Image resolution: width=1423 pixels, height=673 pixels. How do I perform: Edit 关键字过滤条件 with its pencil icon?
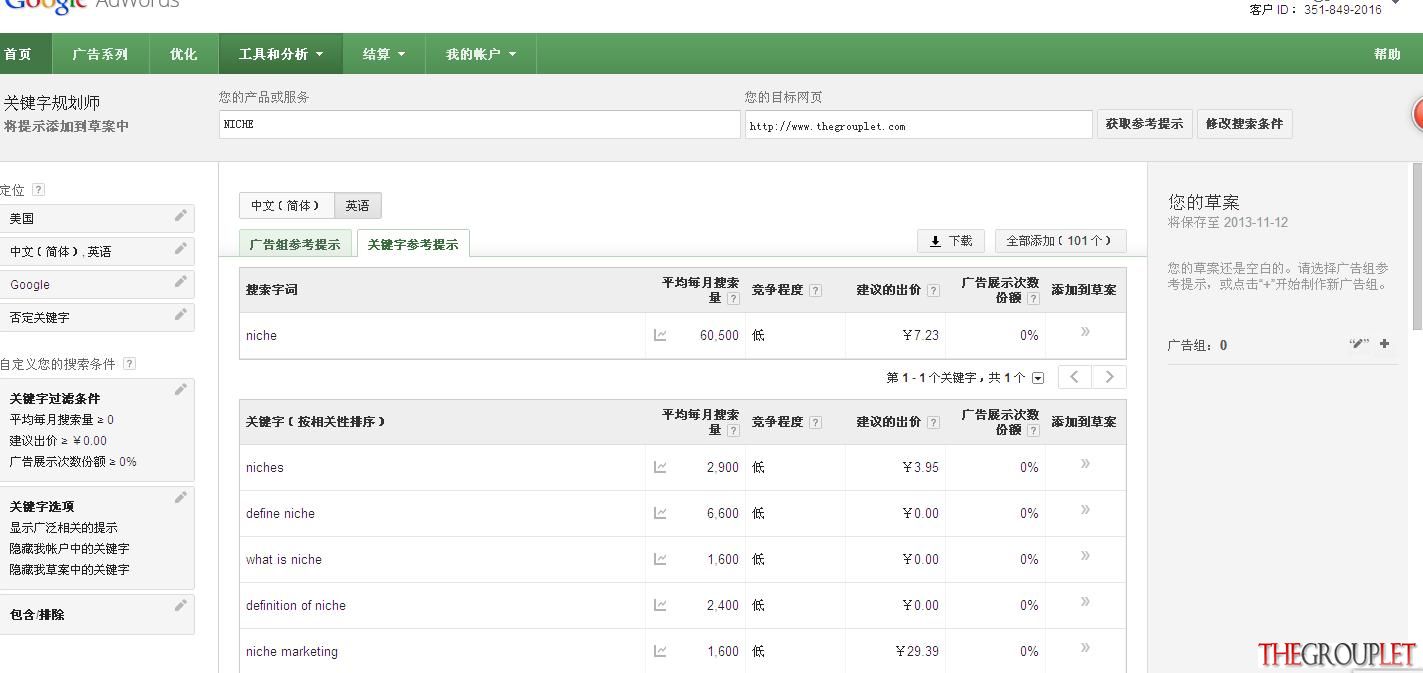pyautogui.click(x=181, y=390)
